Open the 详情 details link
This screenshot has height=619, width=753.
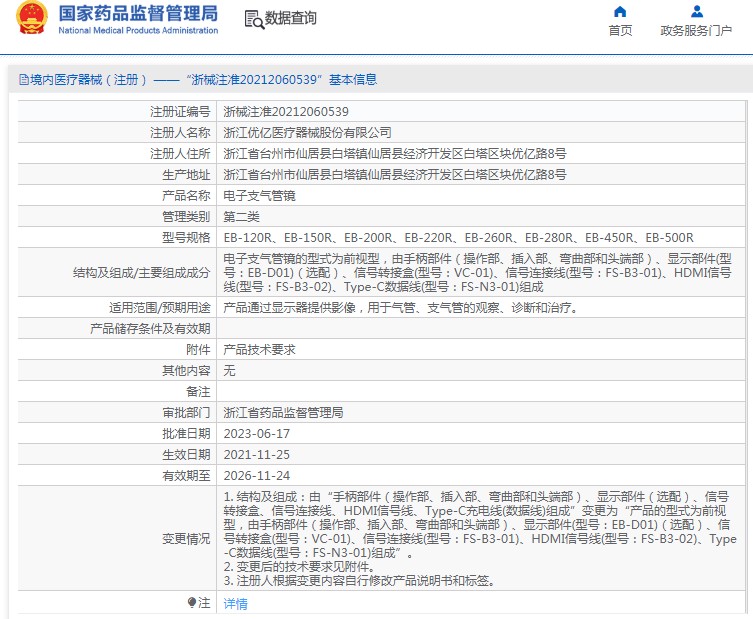pyautogui.click(x=235, y=604)
